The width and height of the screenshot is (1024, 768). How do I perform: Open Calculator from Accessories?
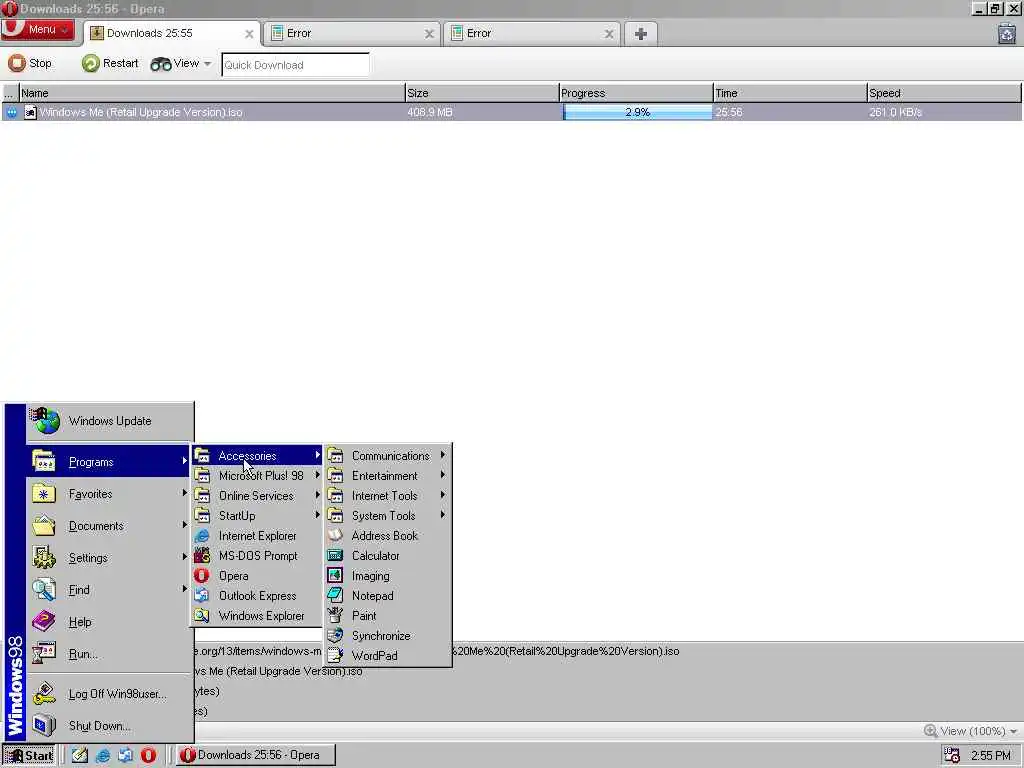[x=388, y=556]
